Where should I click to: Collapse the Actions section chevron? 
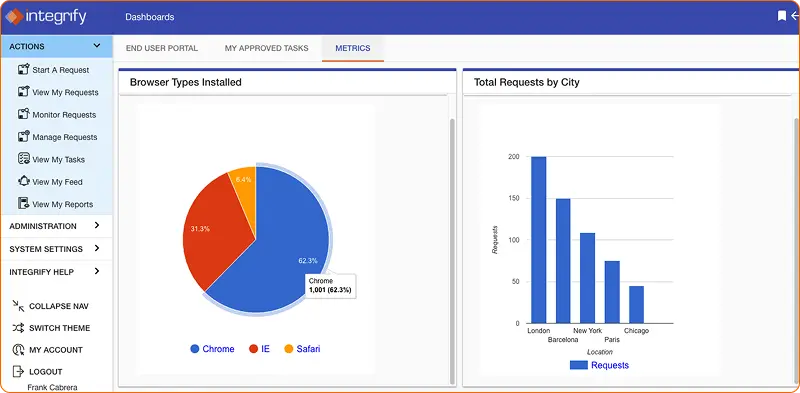[97, 46]
